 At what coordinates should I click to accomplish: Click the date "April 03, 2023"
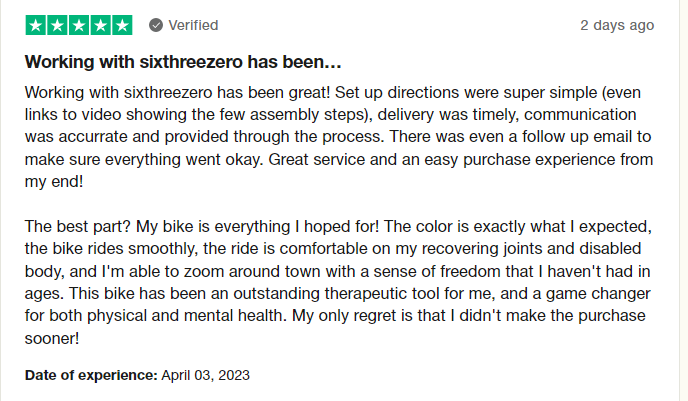[206, 376]
